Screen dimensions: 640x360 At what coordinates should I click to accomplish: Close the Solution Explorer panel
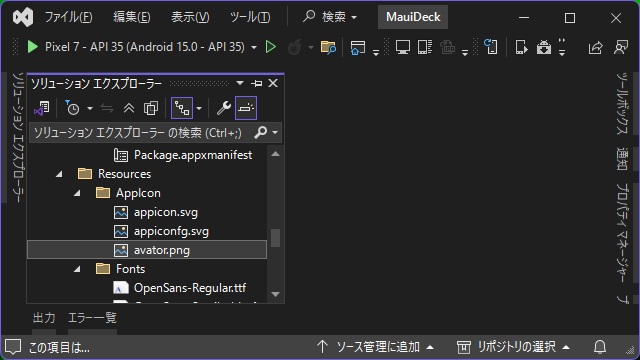(x=273, y=83)
